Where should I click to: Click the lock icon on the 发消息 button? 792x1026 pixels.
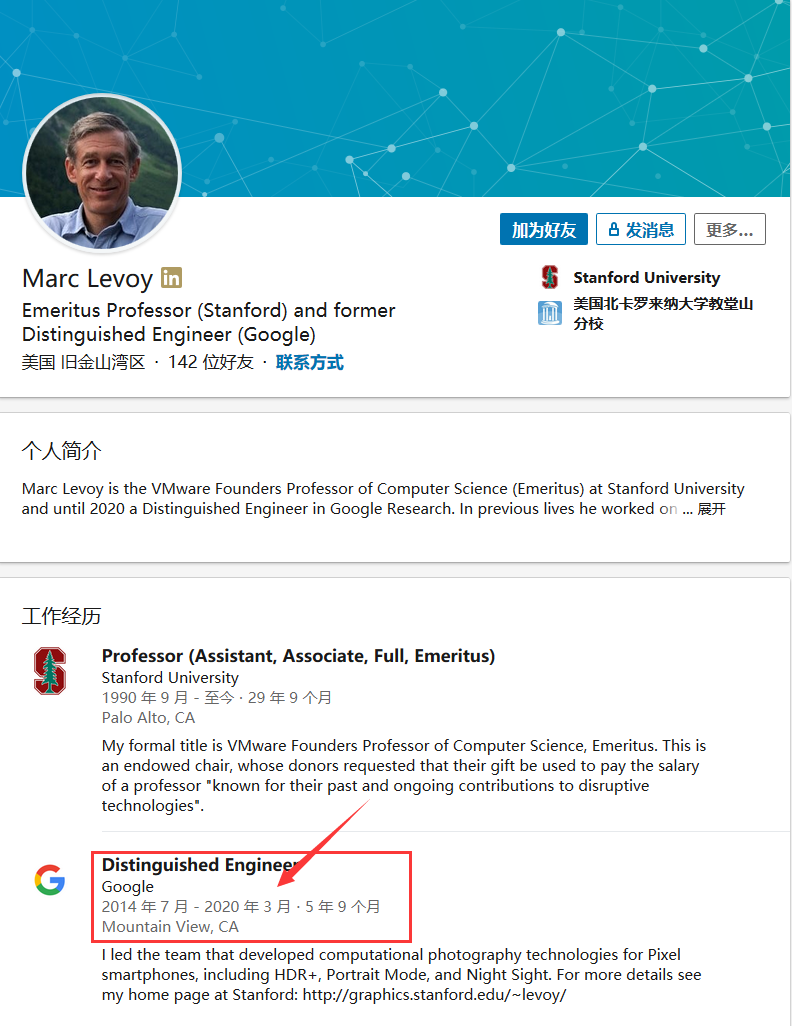point(613,229)
